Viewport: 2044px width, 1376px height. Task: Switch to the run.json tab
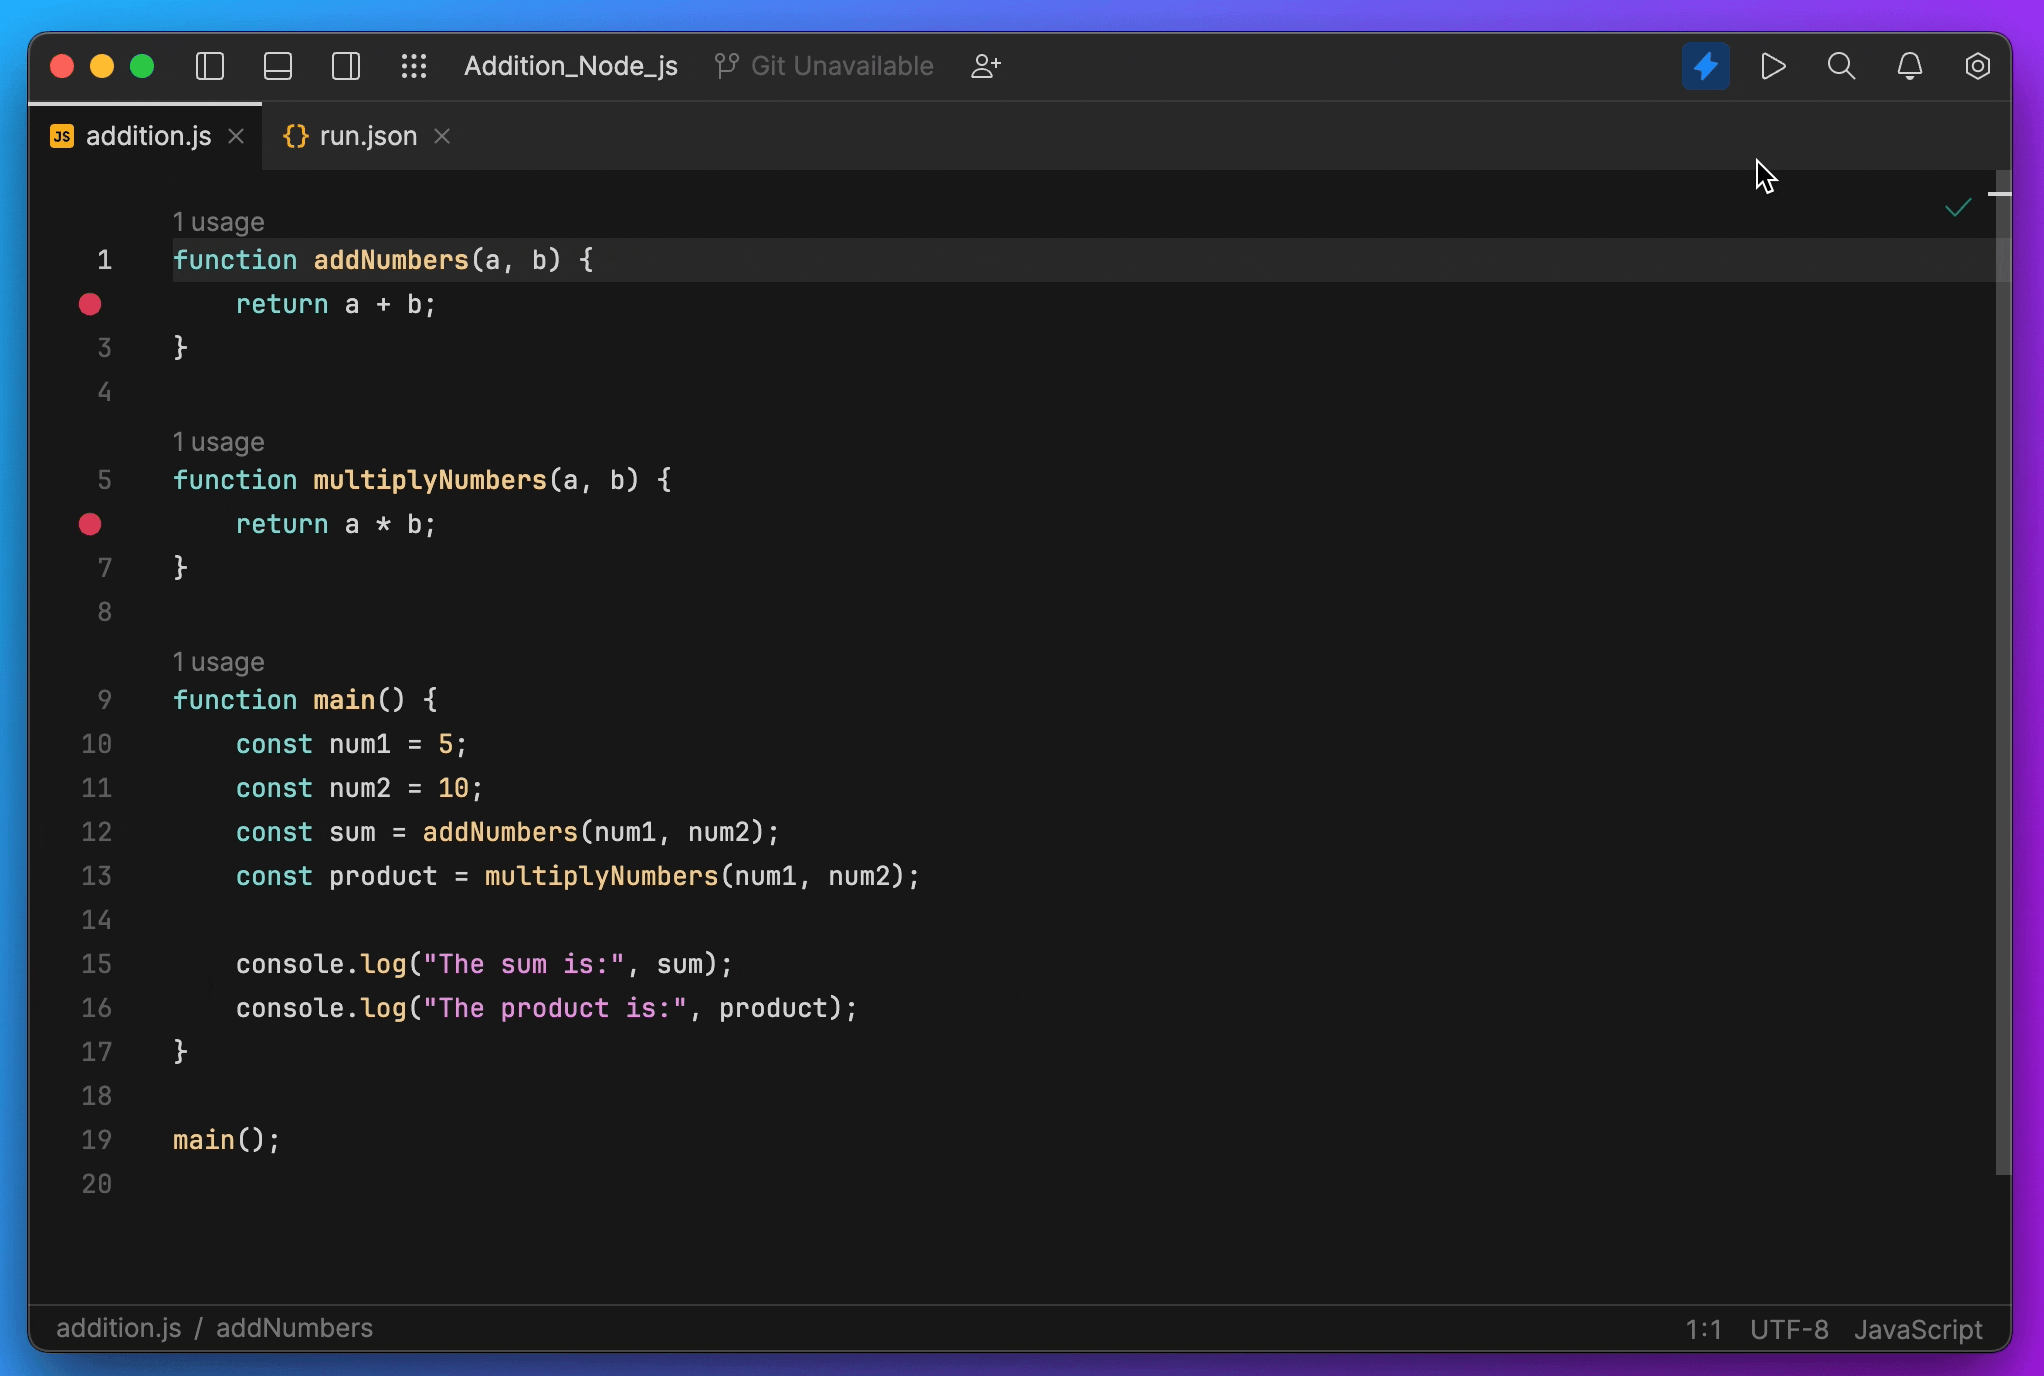[367, 136]
